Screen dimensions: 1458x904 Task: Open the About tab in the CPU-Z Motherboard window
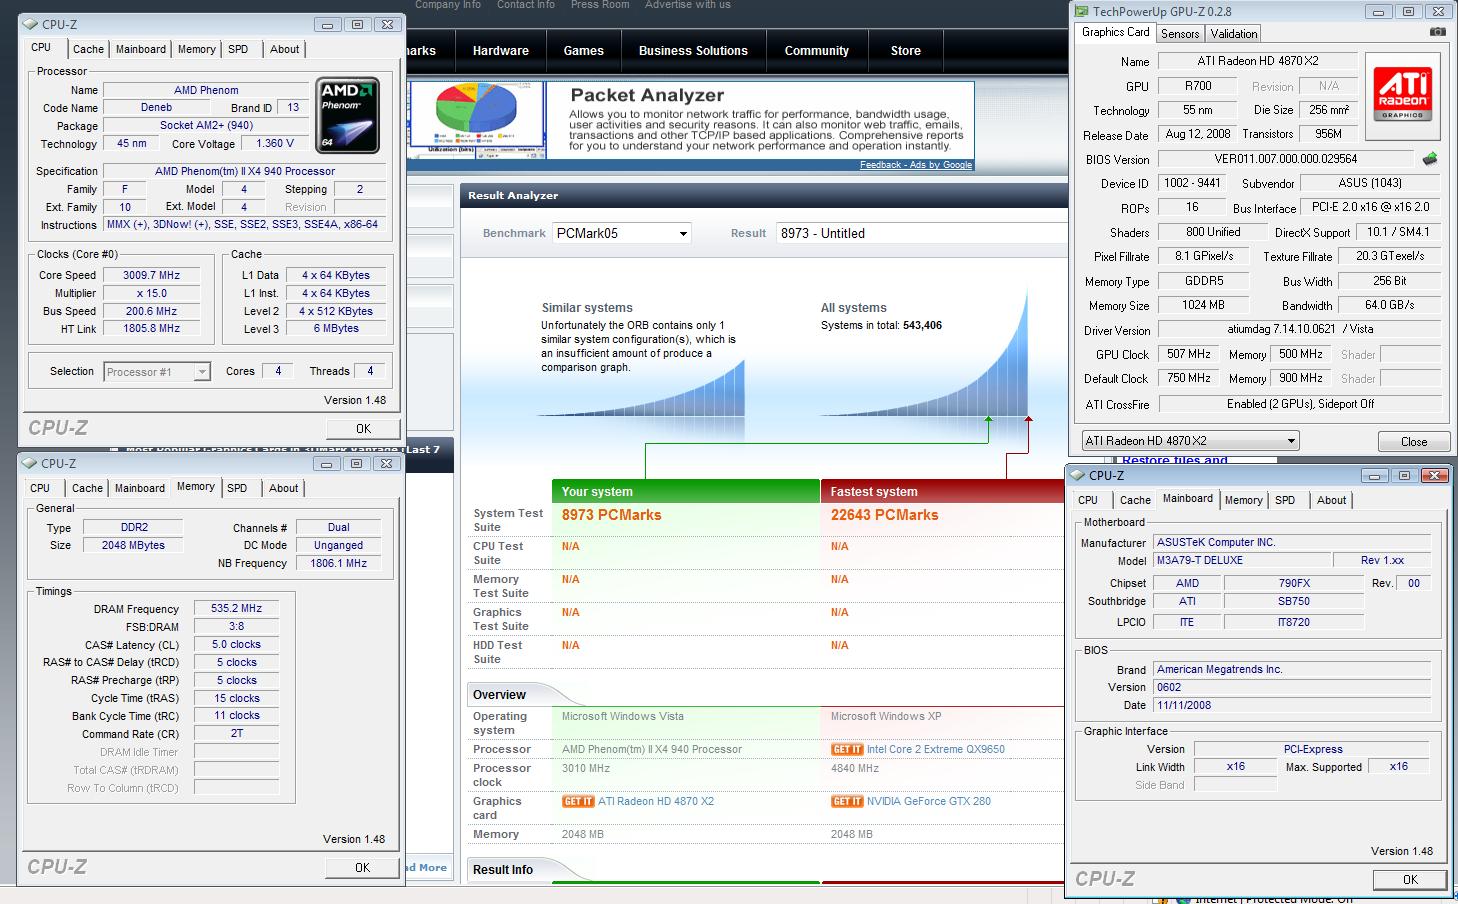1331,500
